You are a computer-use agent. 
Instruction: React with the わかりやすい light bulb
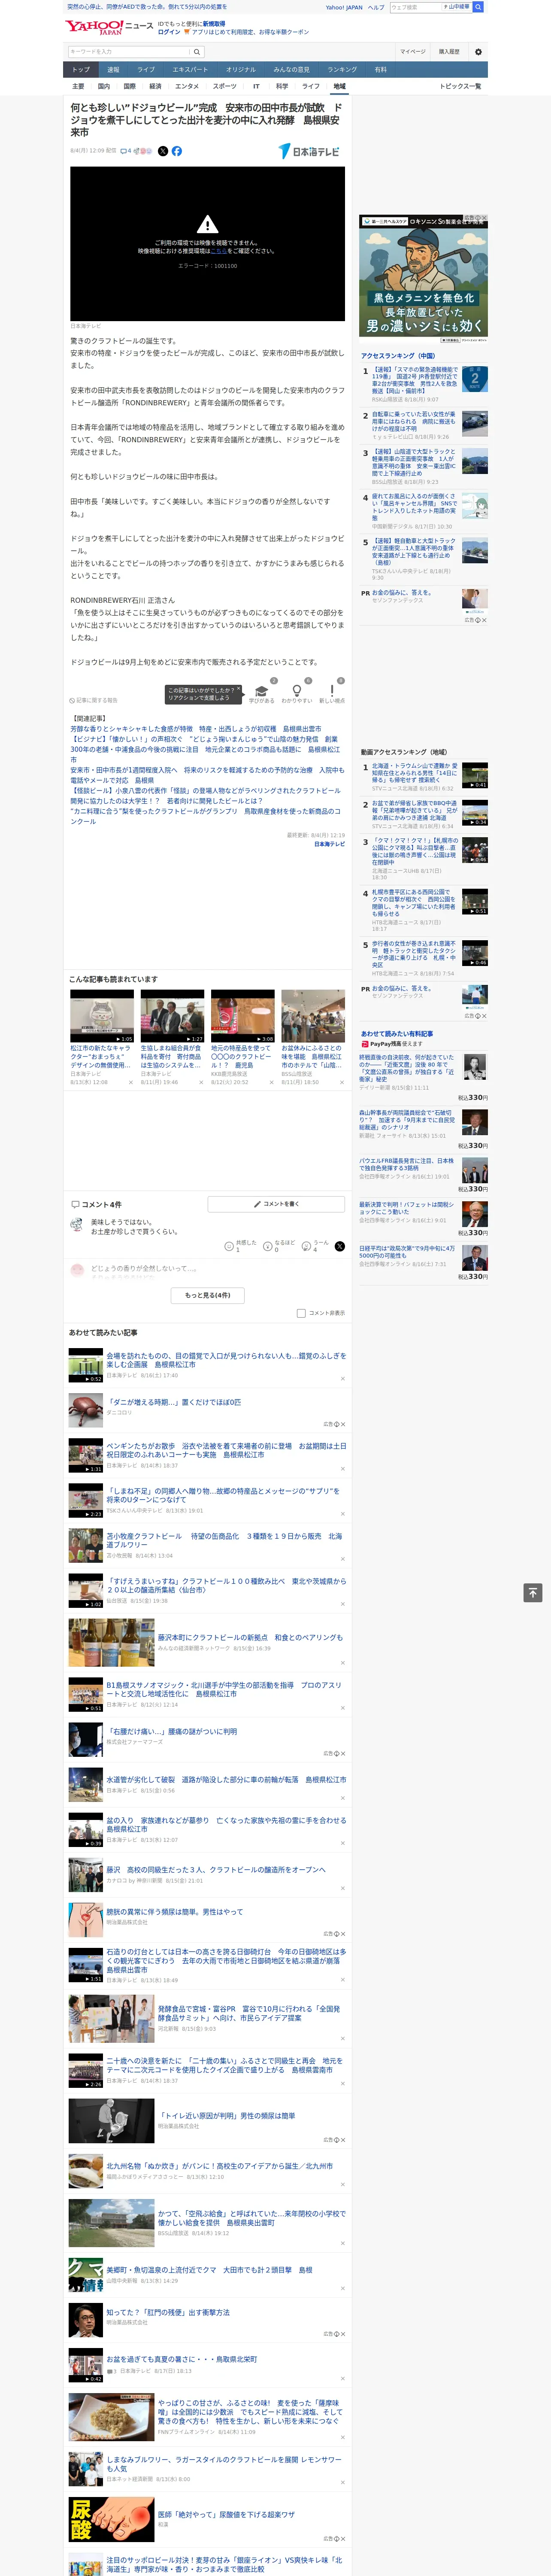click(296, 691)
